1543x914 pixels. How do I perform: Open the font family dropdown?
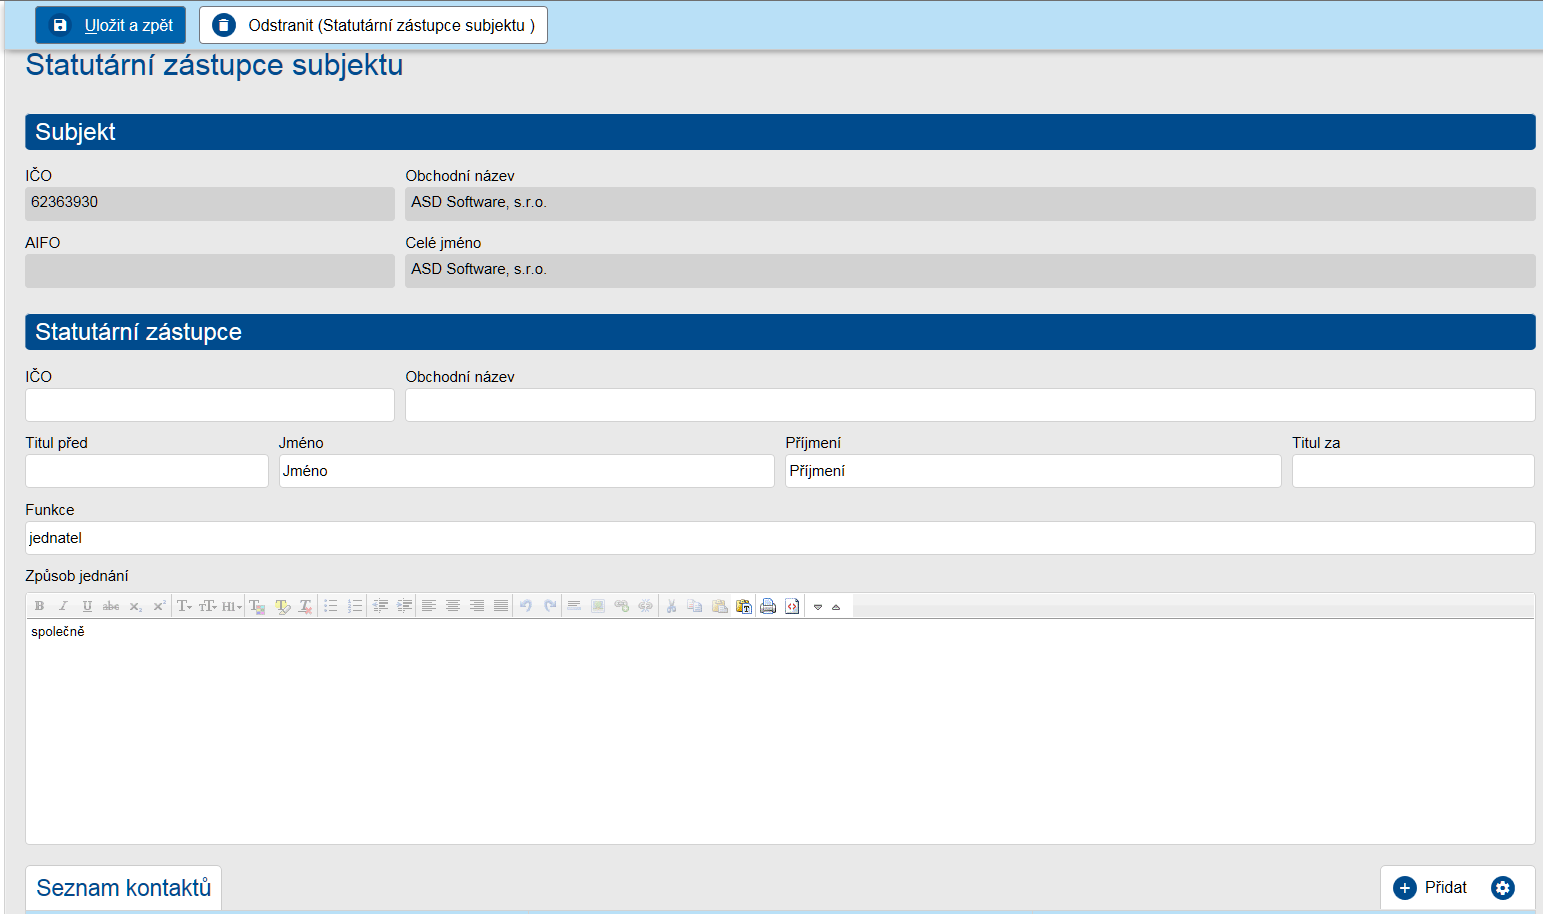tap(184, 606)
